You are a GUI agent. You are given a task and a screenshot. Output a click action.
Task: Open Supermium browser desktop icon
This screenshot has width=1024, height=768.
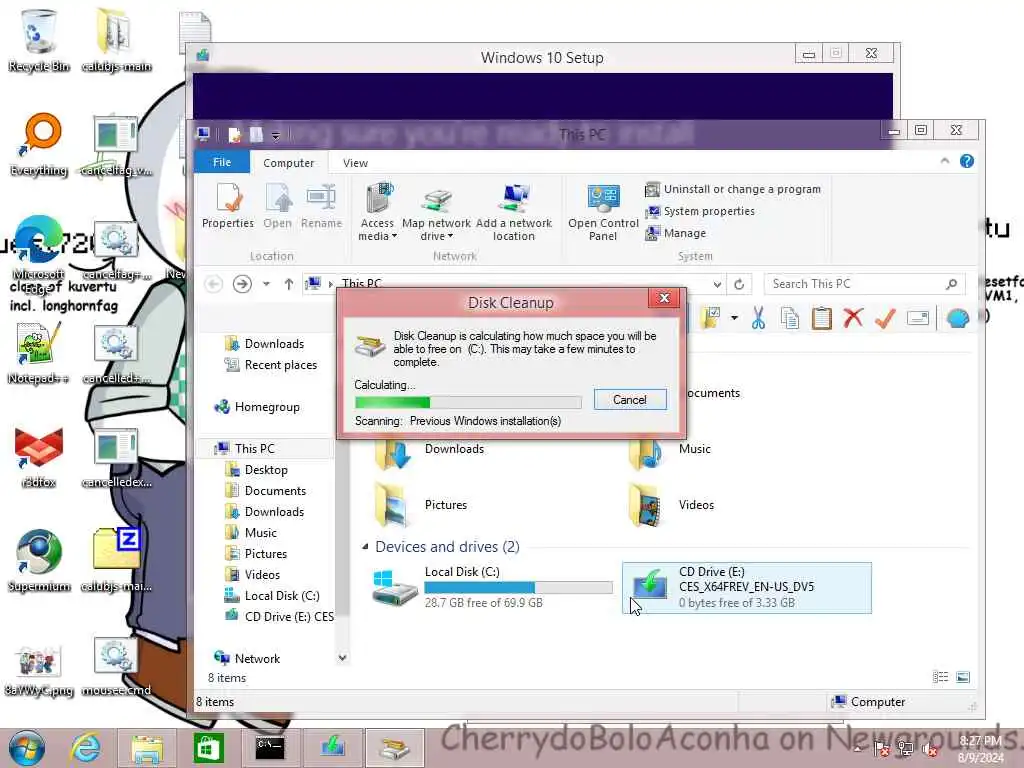(39, 560)
